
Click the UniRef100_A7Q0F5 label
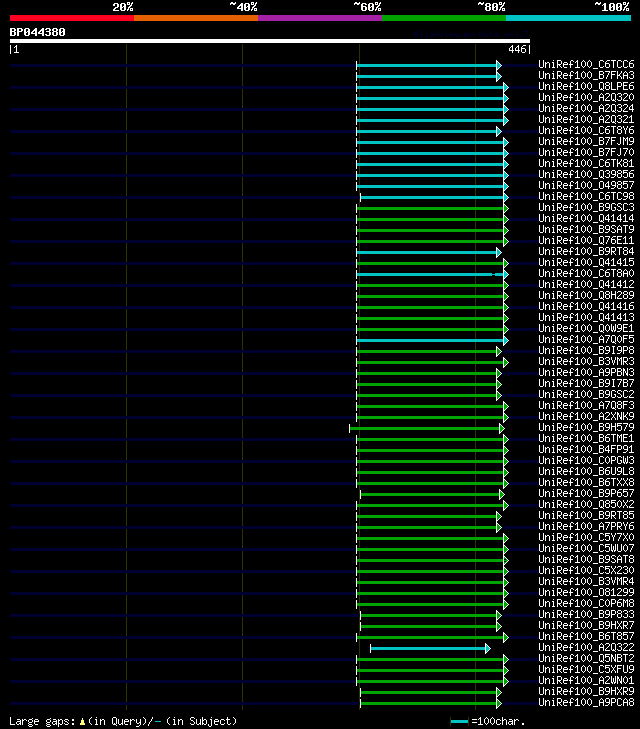coord(586,339)
